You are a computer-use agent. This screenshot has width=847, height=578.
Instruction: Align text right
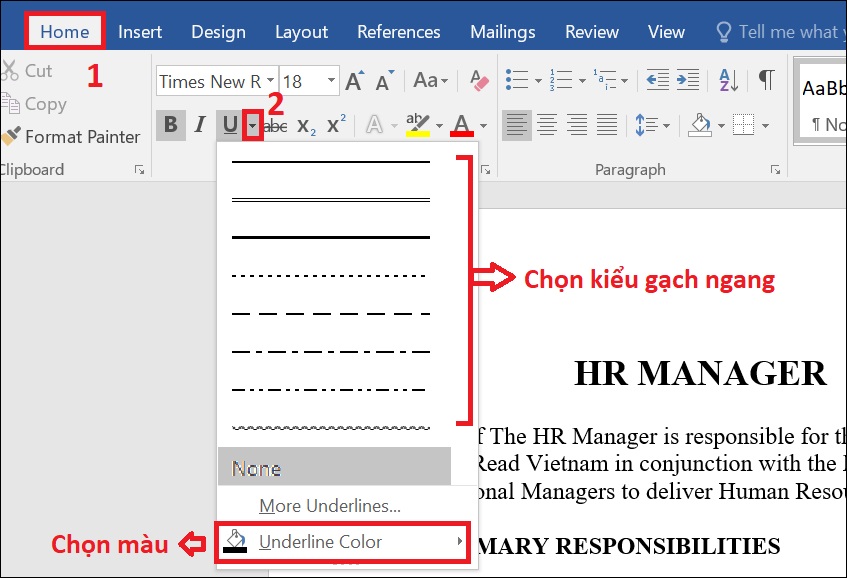577,125
